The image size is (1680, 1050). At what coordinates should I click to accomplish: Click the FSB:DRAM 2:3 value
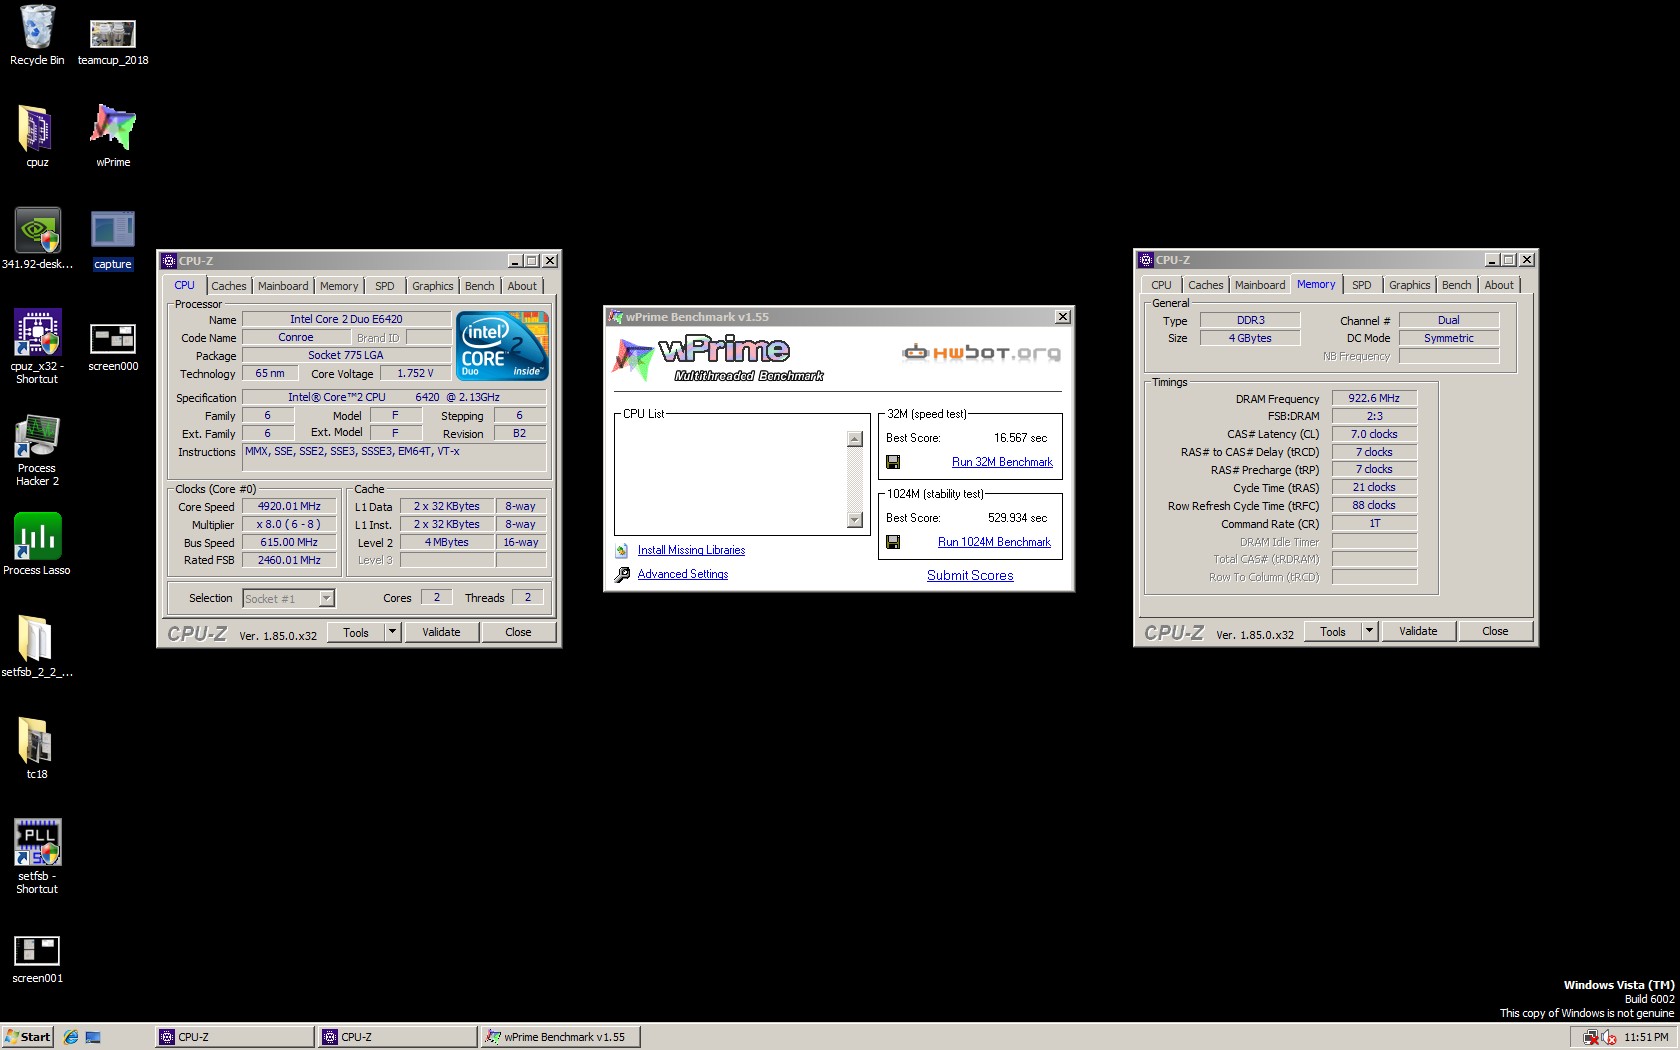1374,416
